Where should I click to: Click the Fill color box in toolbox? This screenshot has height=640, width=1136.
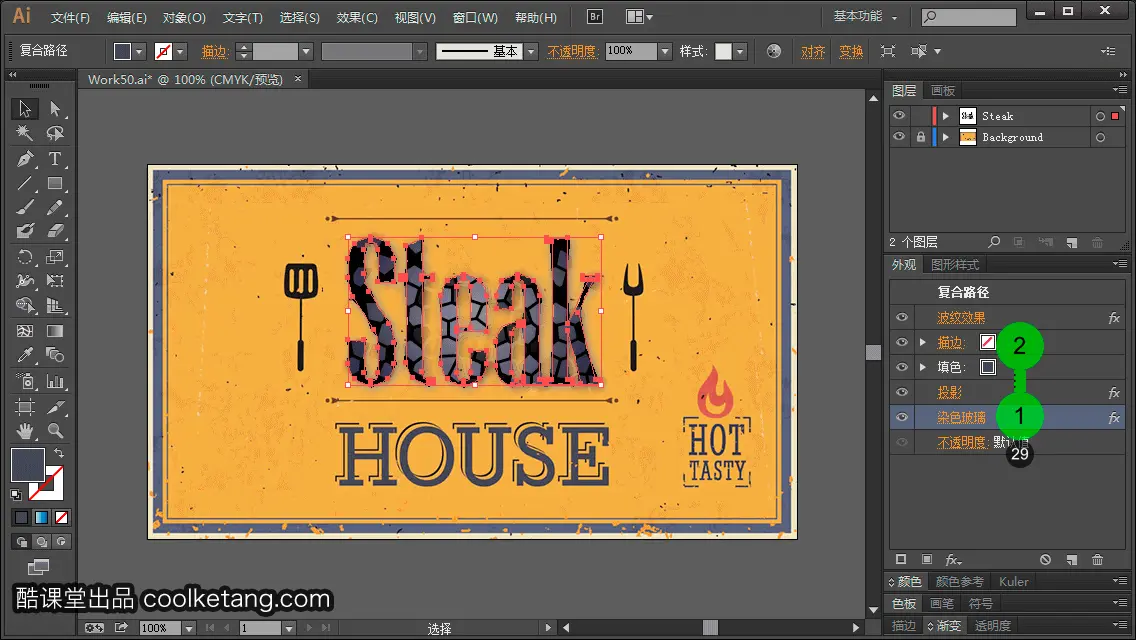tap(28, 465)
